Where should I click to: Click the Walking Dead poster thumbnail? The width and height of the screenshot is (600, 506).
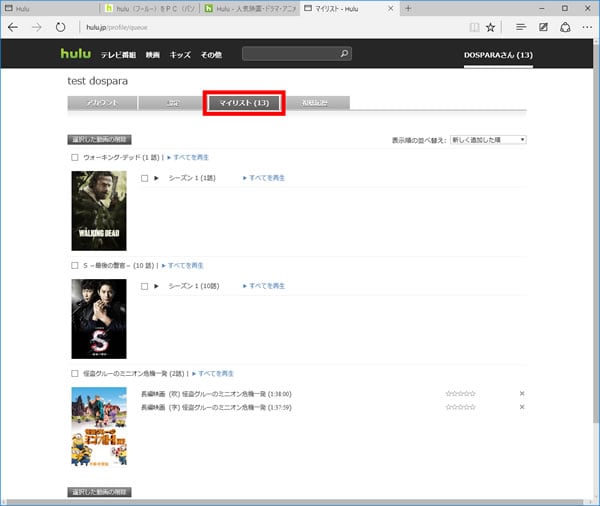(99, 211)
